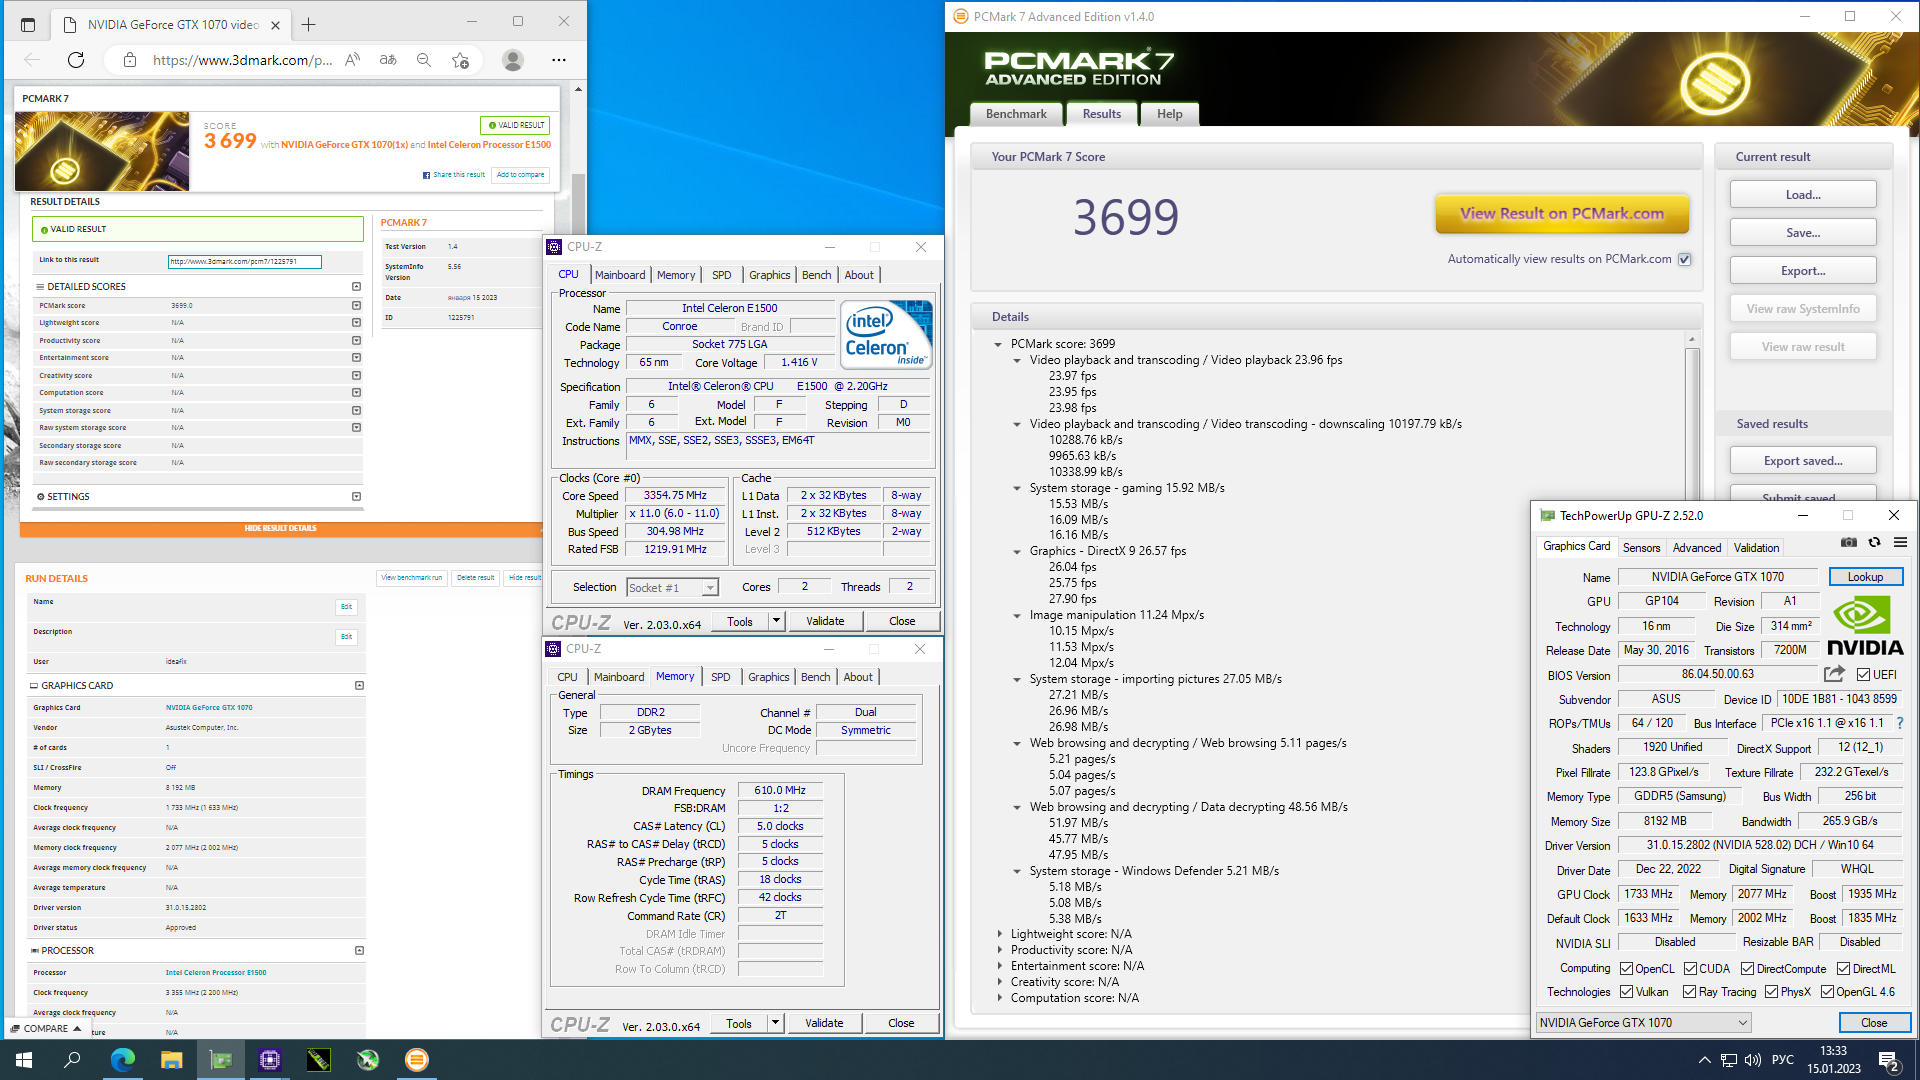Open a new tab in Edge
Screen dimensions: 1920x1080
tap(309, 24)
